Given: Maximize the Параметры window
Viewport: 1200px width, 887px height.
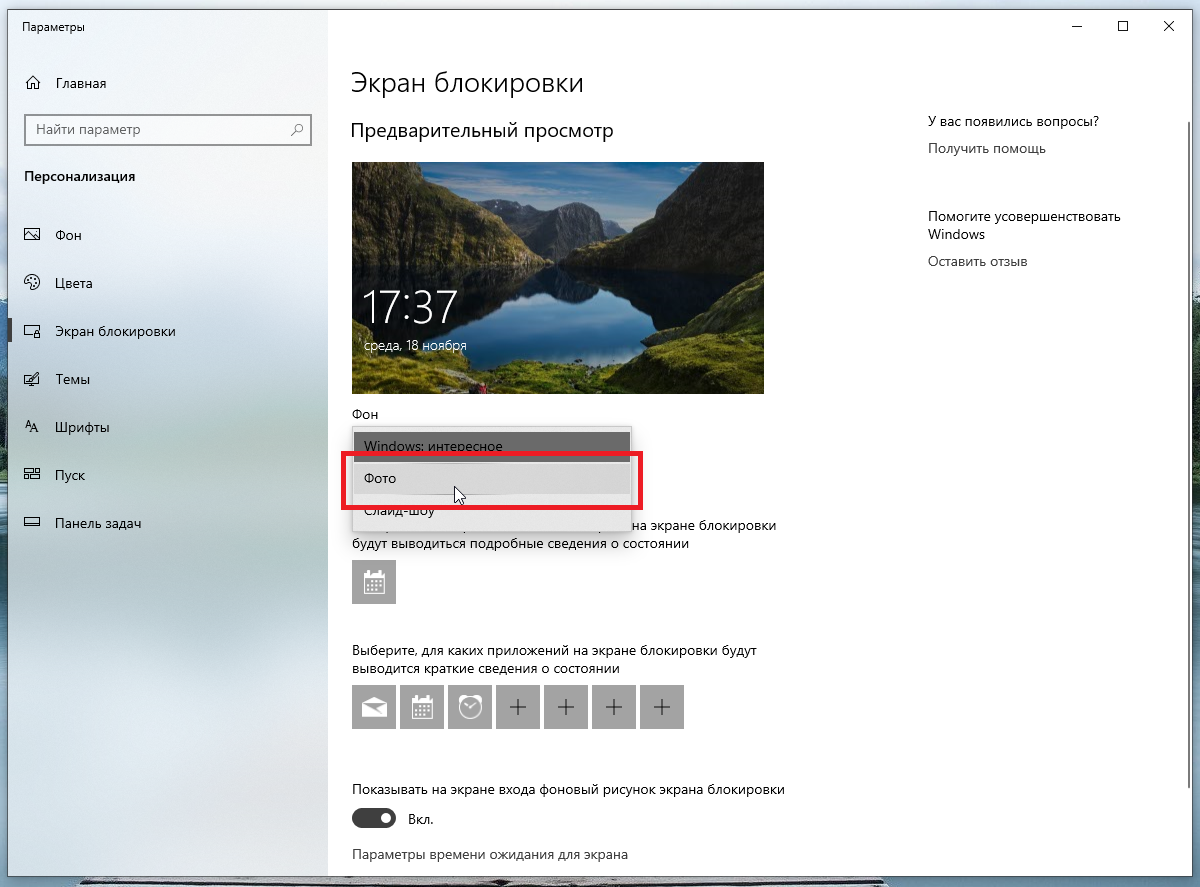Looking at the screenshot, I should tap(1123, 27).
